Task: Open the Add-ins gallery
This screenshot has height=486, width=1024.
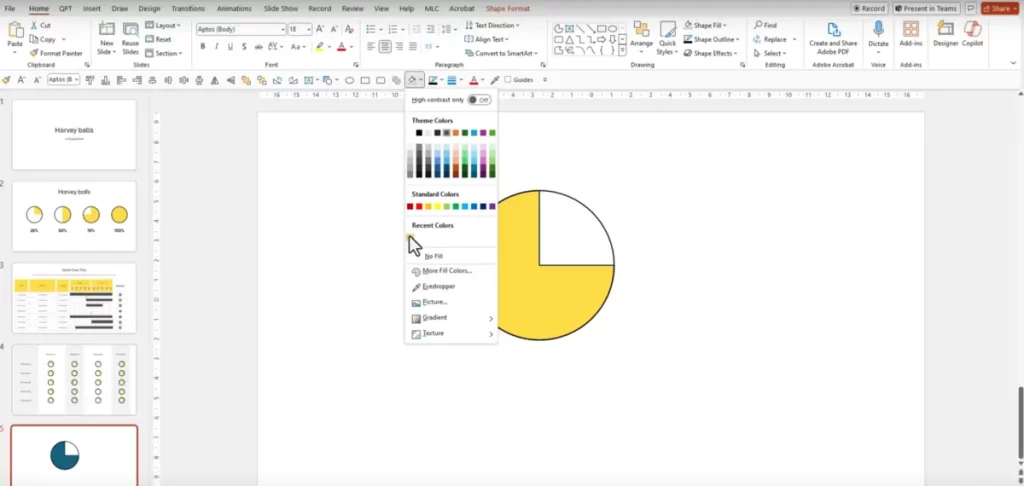Action: [x=911, y=34]
